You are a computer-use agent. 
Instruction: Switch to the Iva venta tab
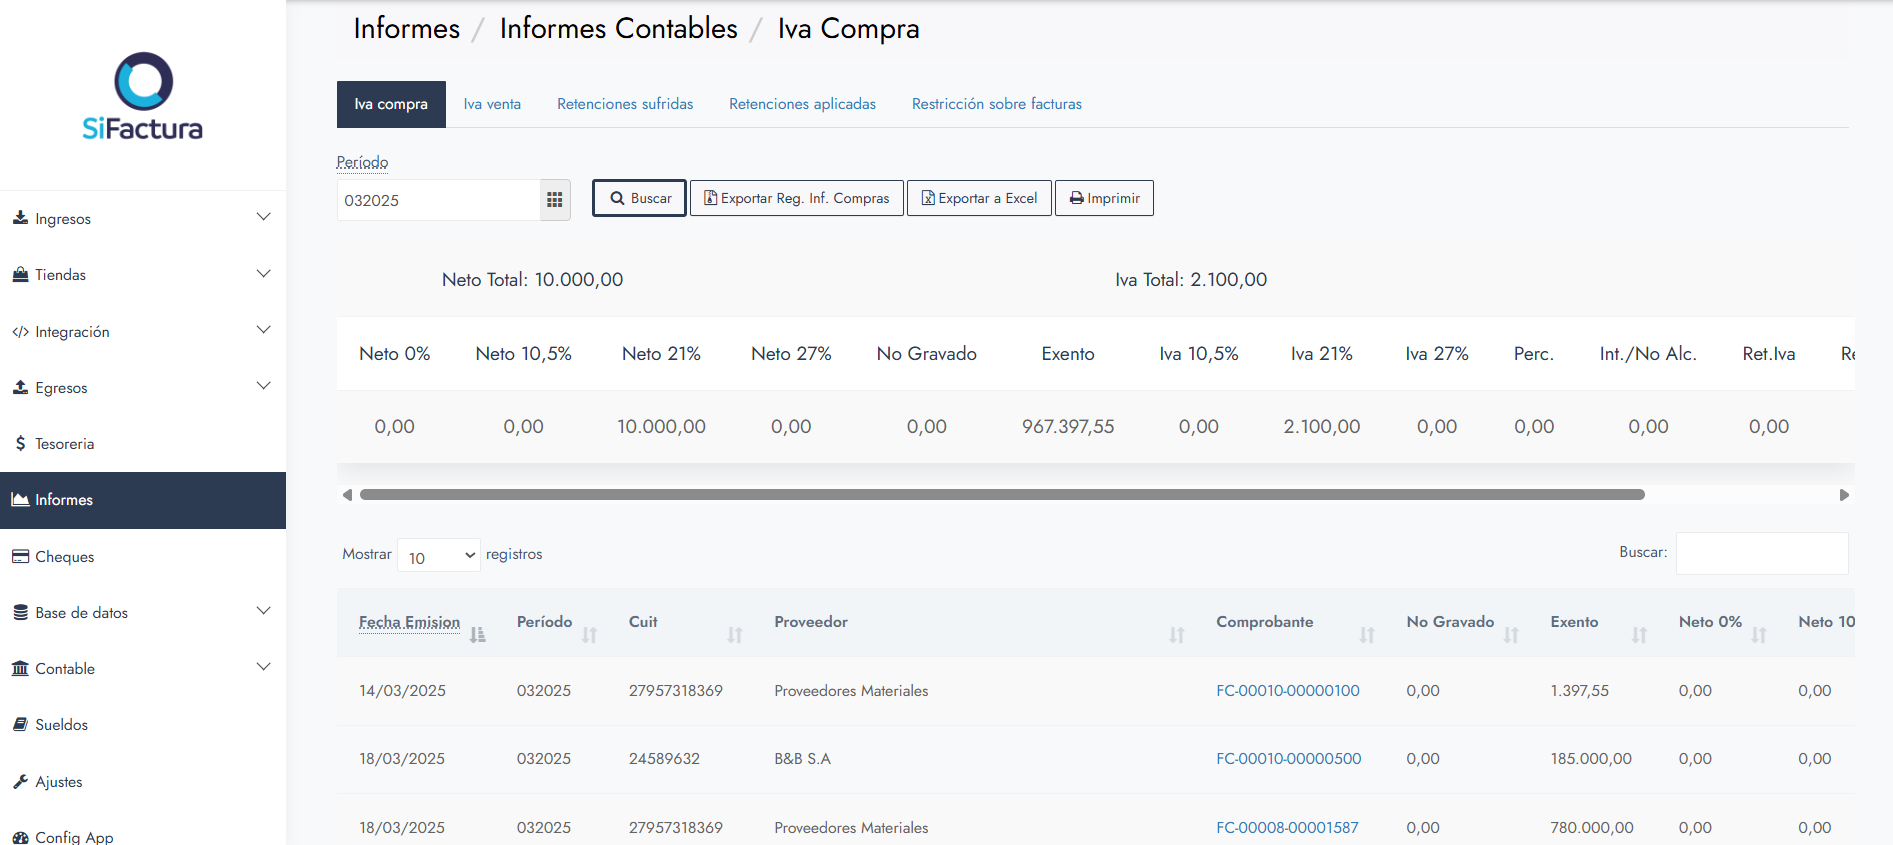[492, 104]
